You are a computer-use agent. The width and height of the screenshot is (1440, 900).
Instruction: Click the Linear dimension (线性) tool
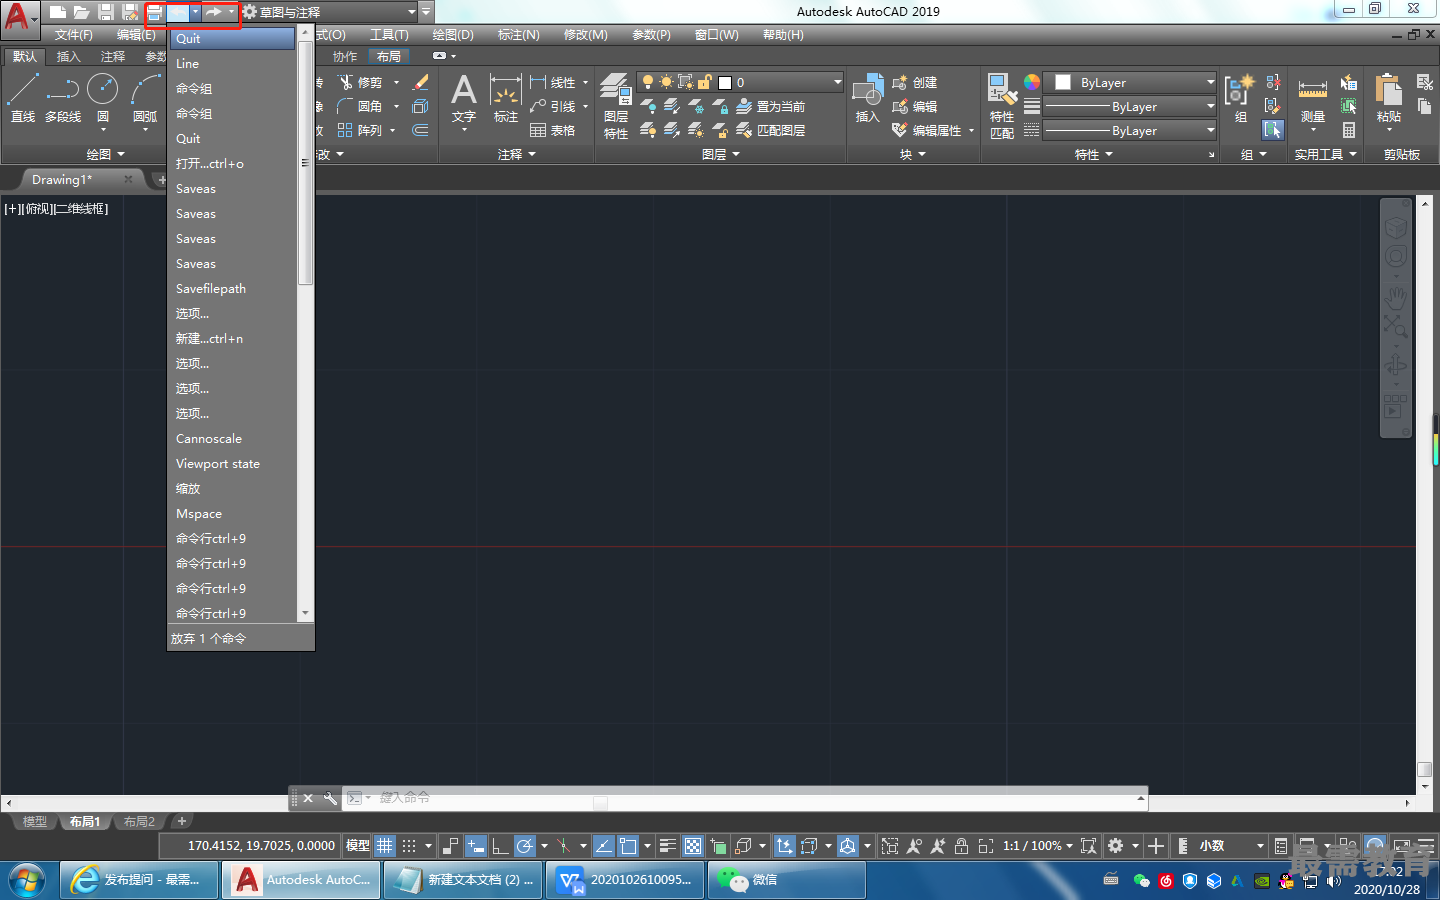pyautogui.click(x=553, y=82)
